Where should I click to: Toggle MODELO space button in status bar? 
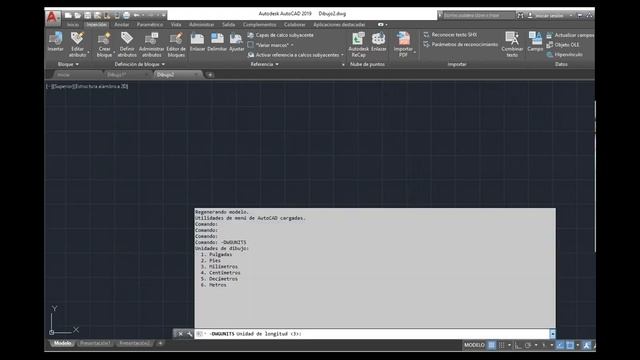tap(474, 345)
